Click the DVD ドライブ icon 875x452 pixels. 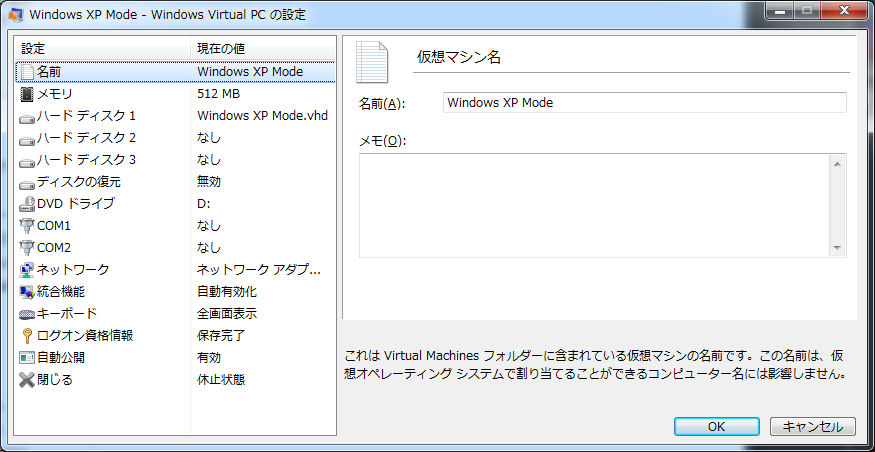click(x=27, y=204)
